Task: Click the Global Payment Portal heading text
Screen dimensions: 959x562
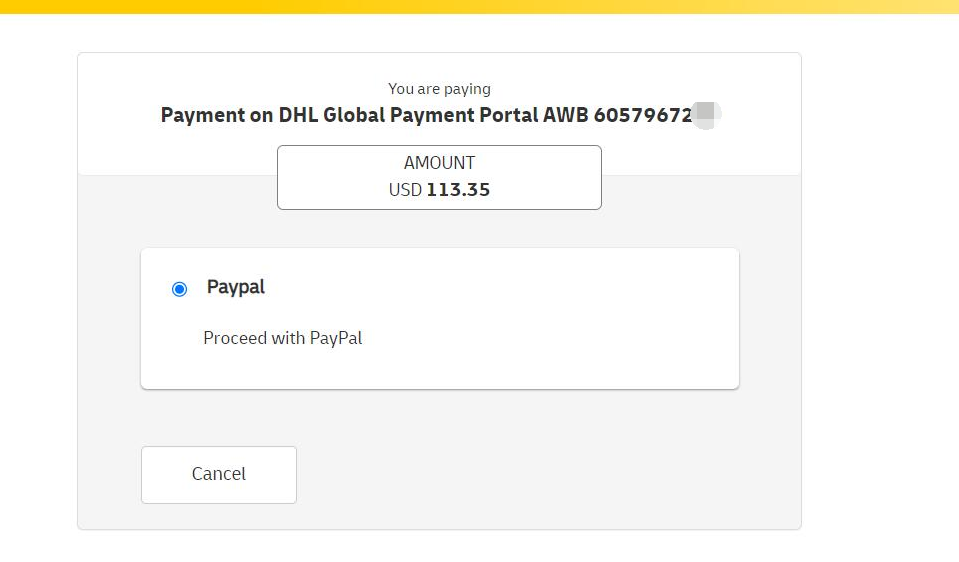Action: coord(431,114)
